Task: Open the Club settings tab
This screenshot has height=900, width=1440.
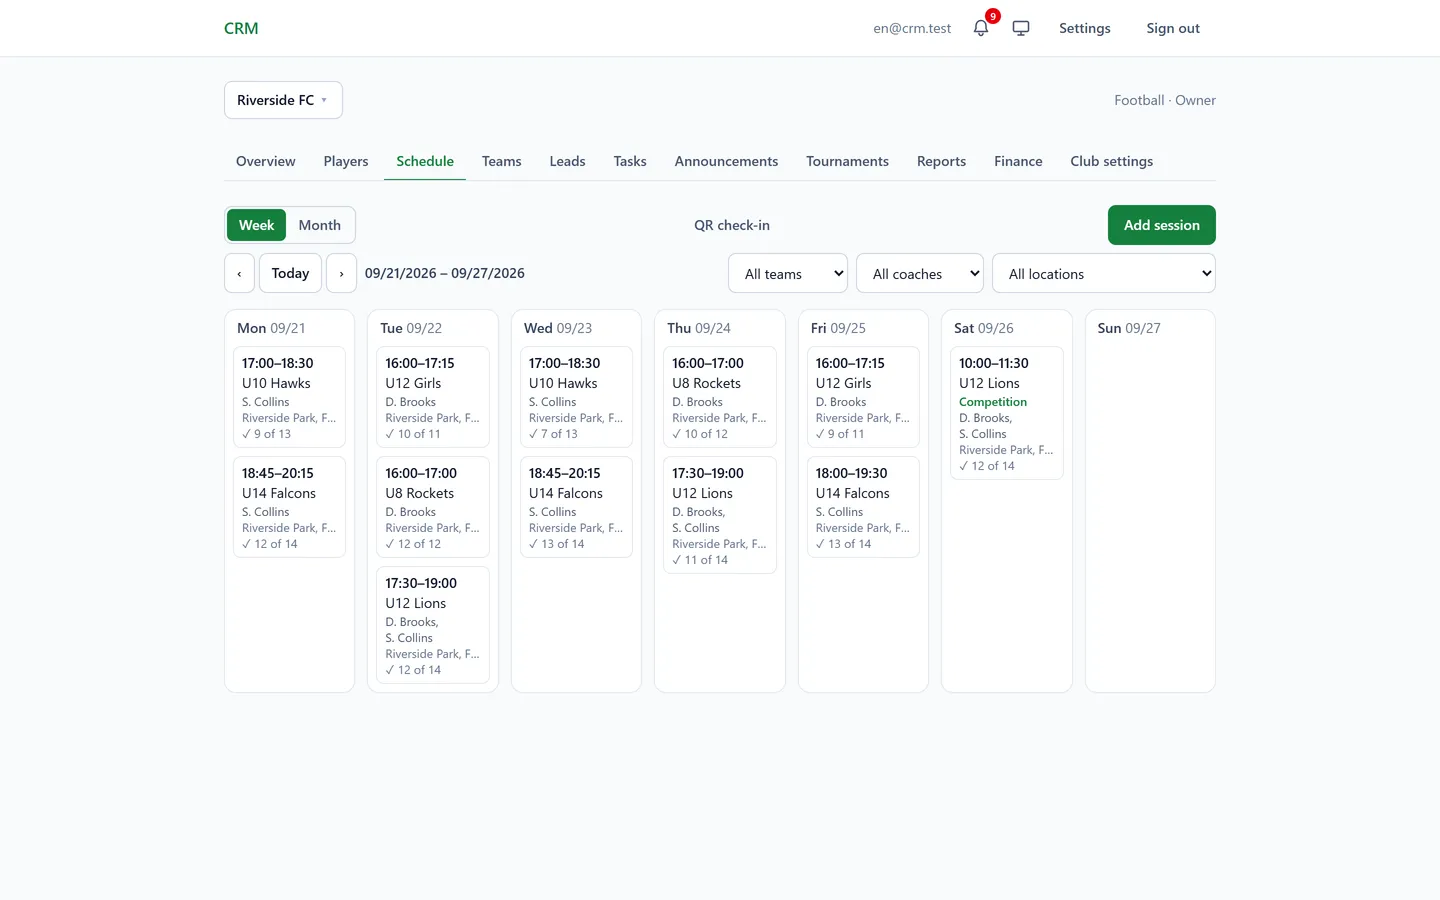Action: pyautogui.click(x=1112, y=161)
